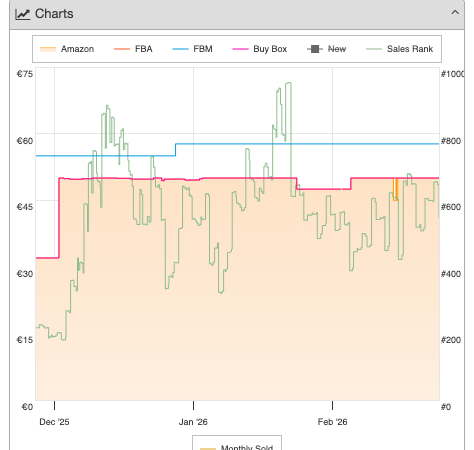The height and width of the screenshot is (450, 474).
Task: Click the Feb '26 axis label
Action: click(332, 422)
